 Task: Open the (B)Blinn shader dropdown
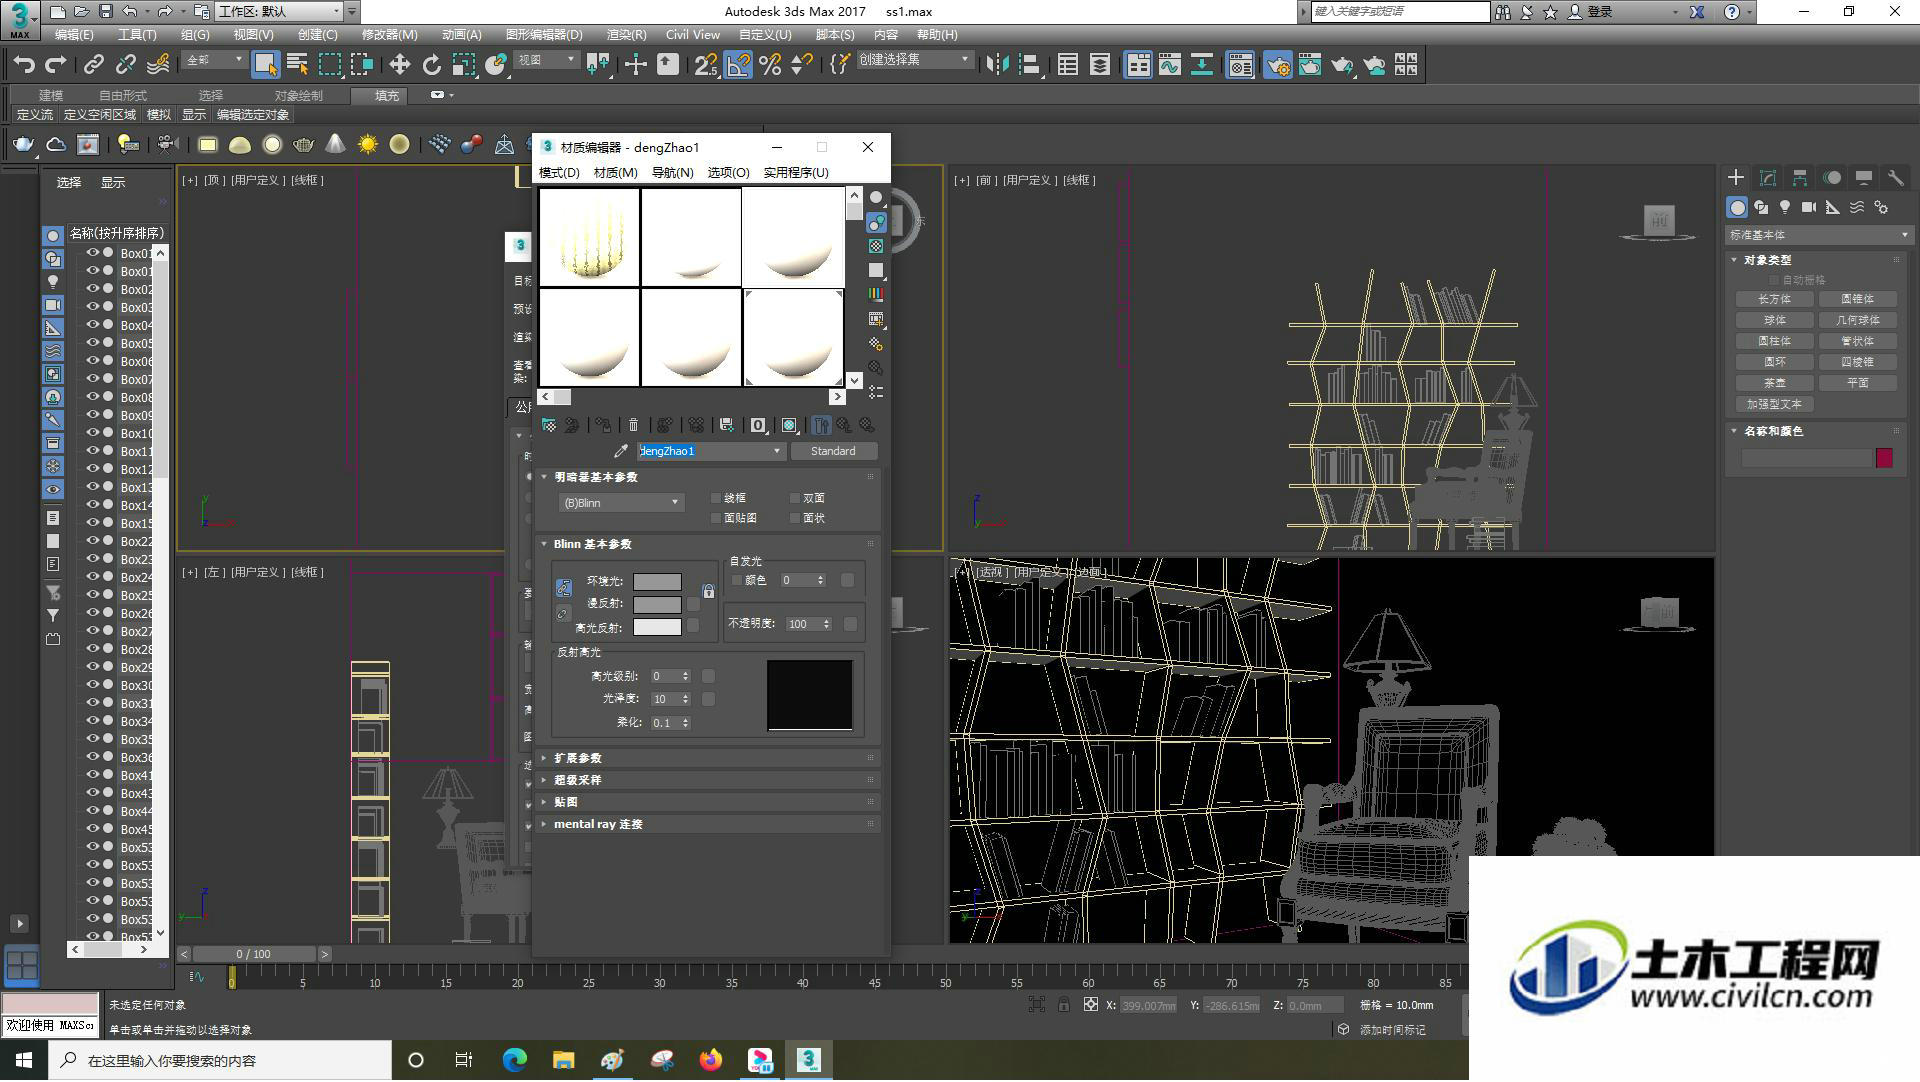621,503
